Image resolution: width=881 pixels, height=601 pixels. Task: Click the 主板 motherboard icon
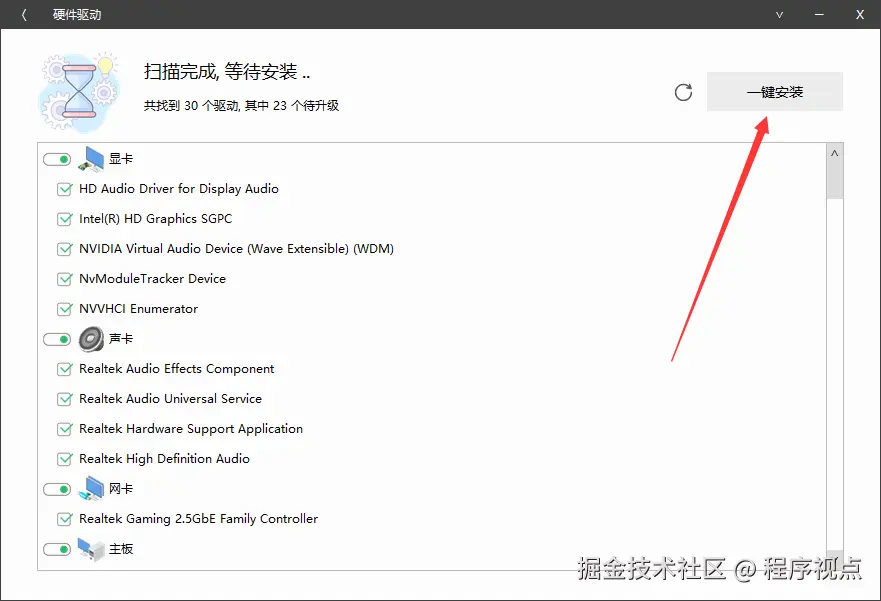click(x=91, y=549)
